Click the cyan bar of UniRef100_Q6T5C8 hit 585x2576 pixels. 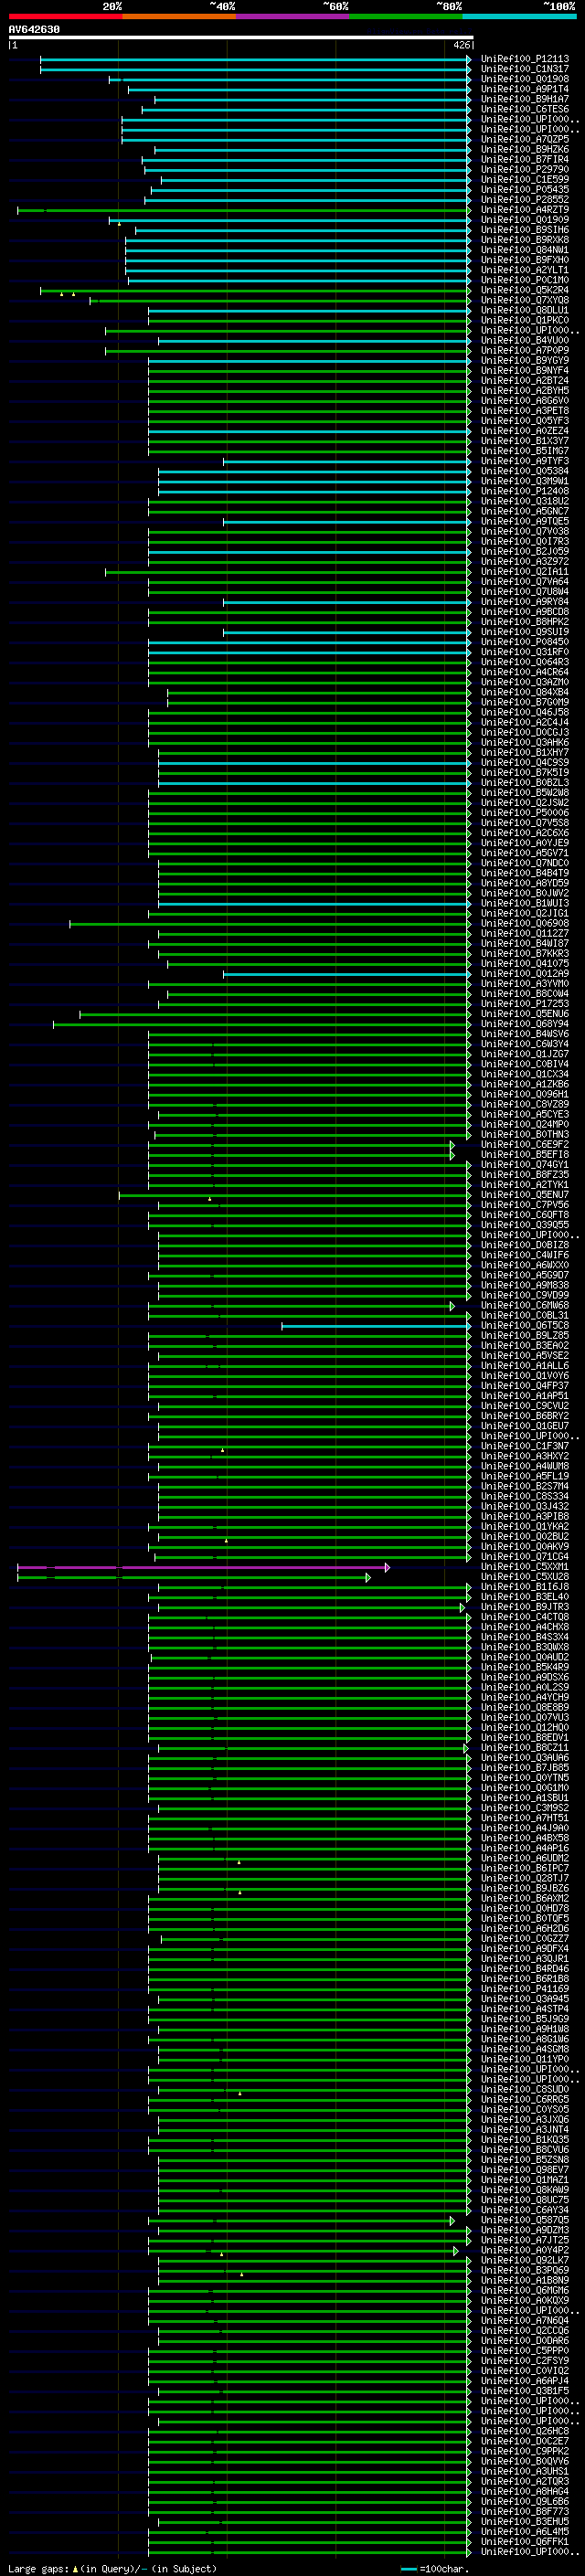click(376, 1327)
